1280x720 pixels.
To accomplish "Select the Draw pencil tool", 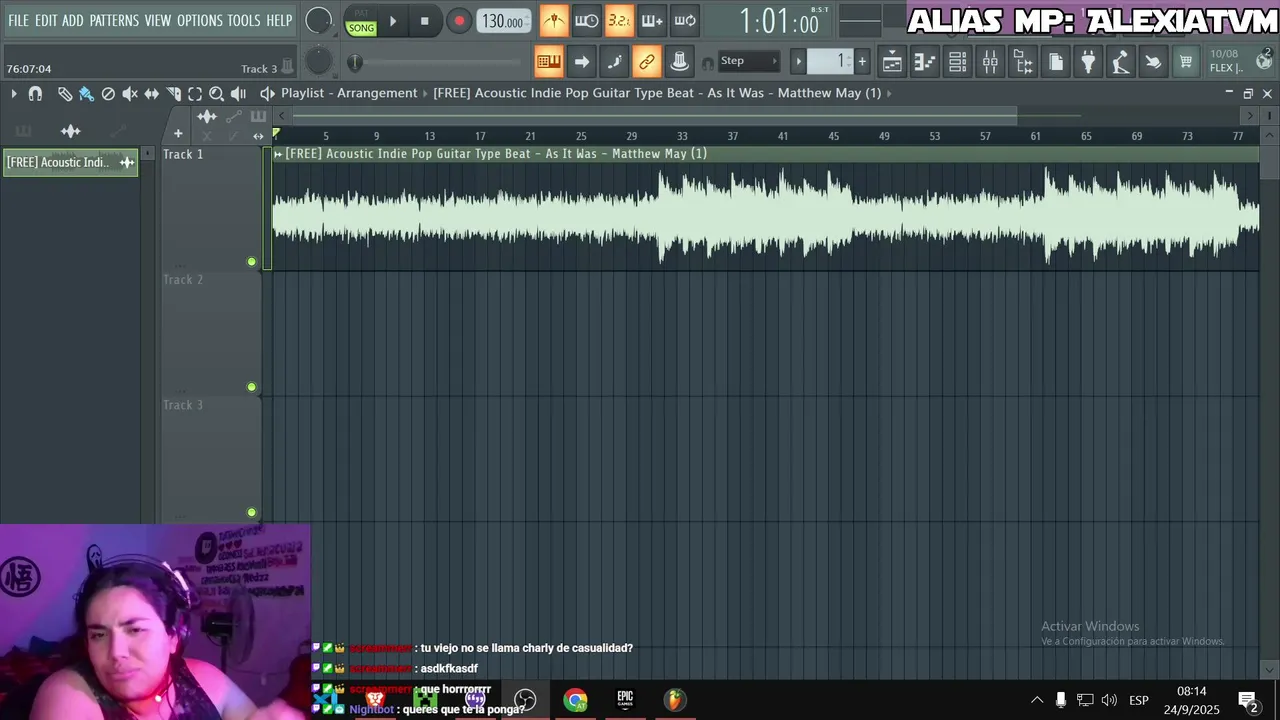I will pyautogui.click(x=65, y=93).
